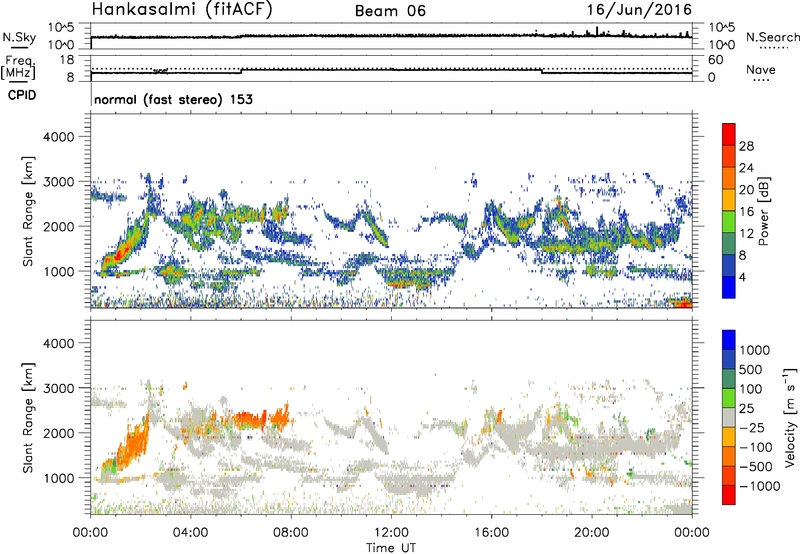The image size is (800, 554).
Task: Click the 'Velocity [m s⁻¹]' colorbar label
Action: (x=790, y=417)
